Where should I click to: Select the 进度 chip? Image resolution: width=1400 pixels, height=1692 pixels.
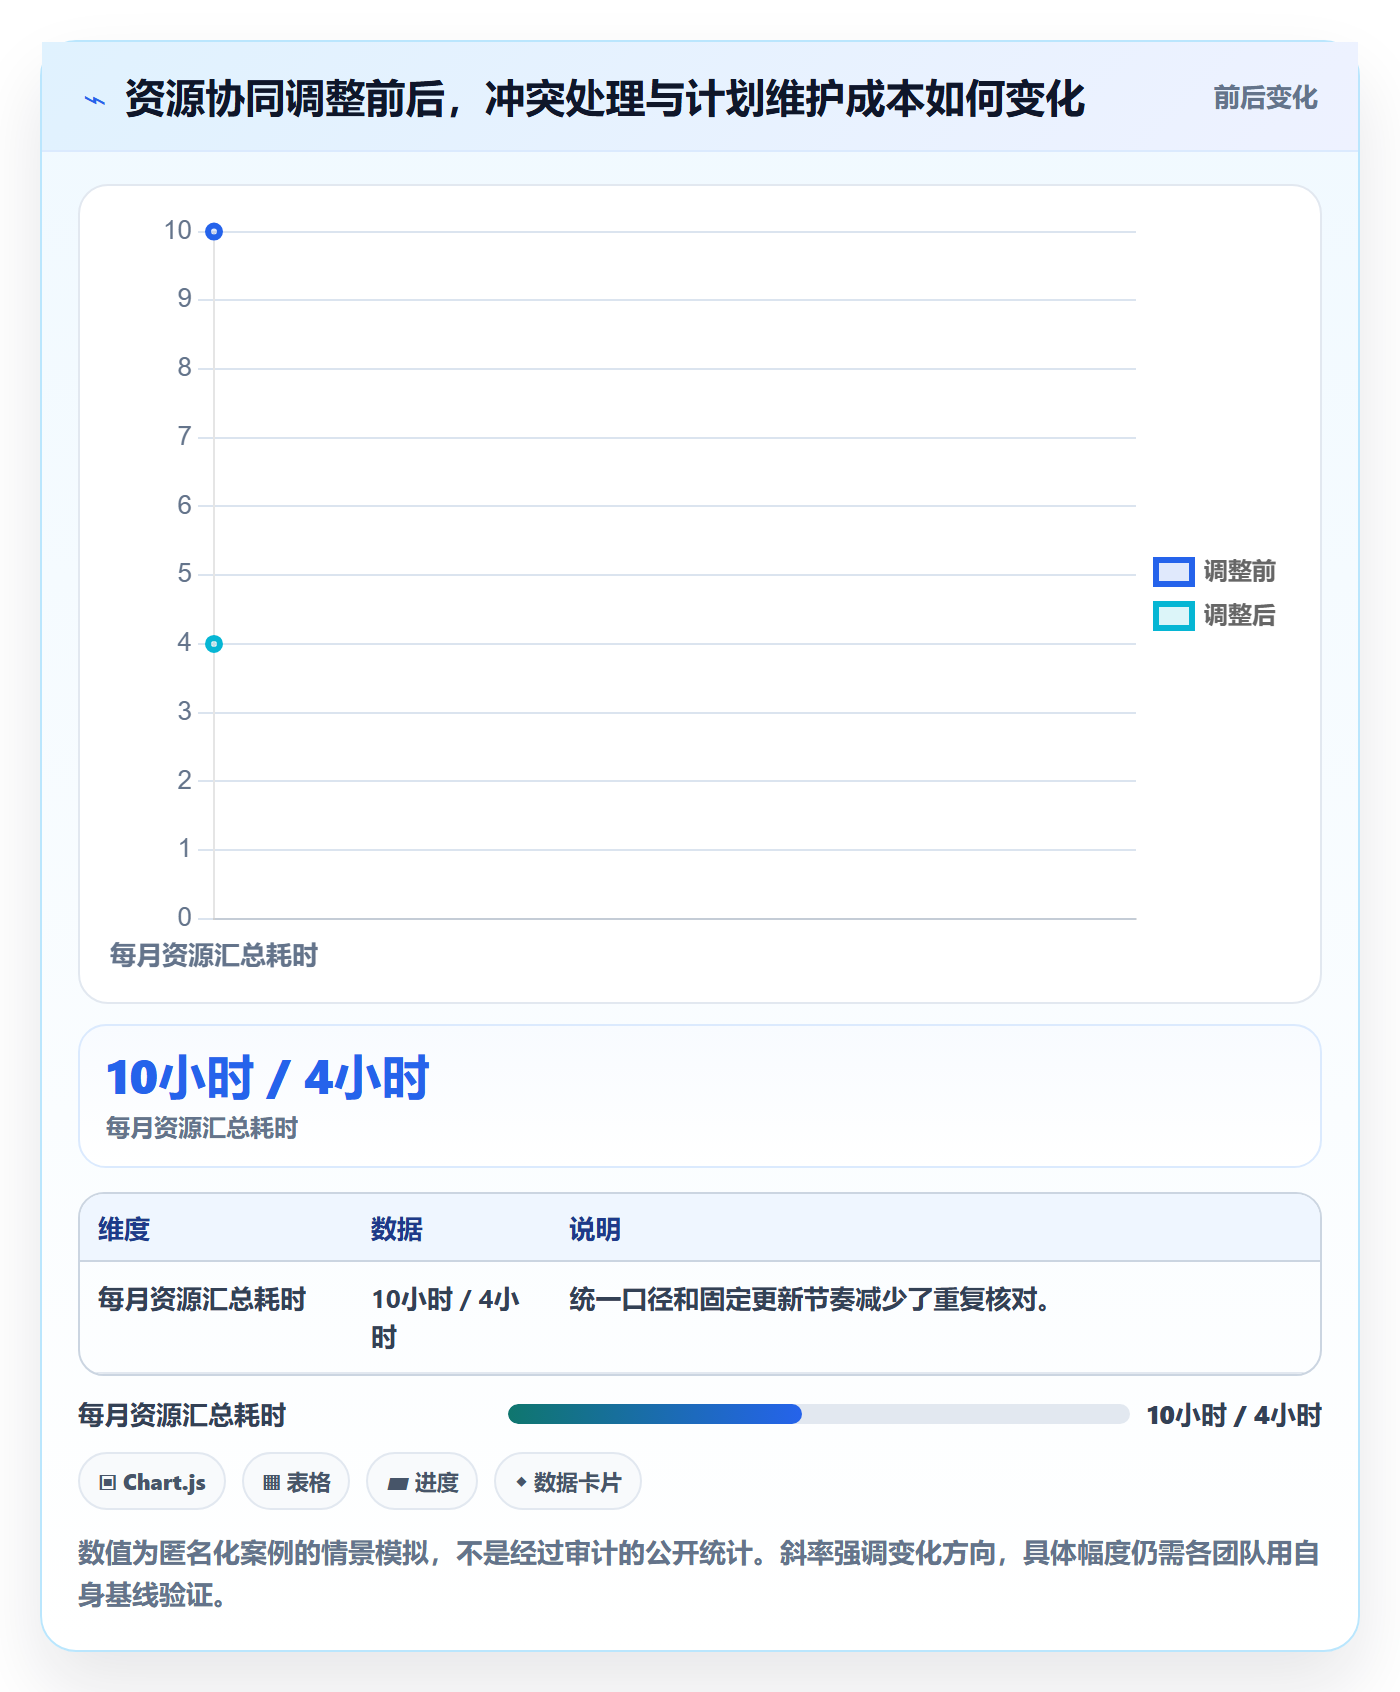click(x=422, y=1482)
